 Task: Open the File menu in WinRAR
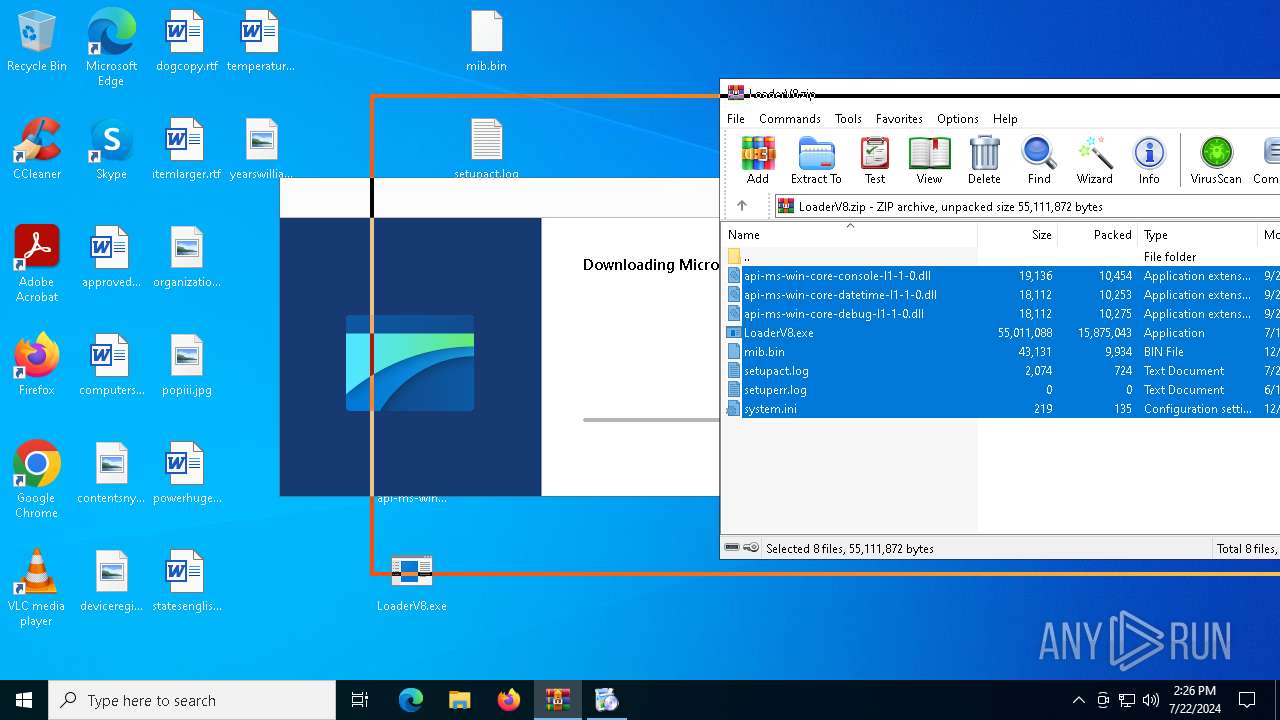click(736, 118)
